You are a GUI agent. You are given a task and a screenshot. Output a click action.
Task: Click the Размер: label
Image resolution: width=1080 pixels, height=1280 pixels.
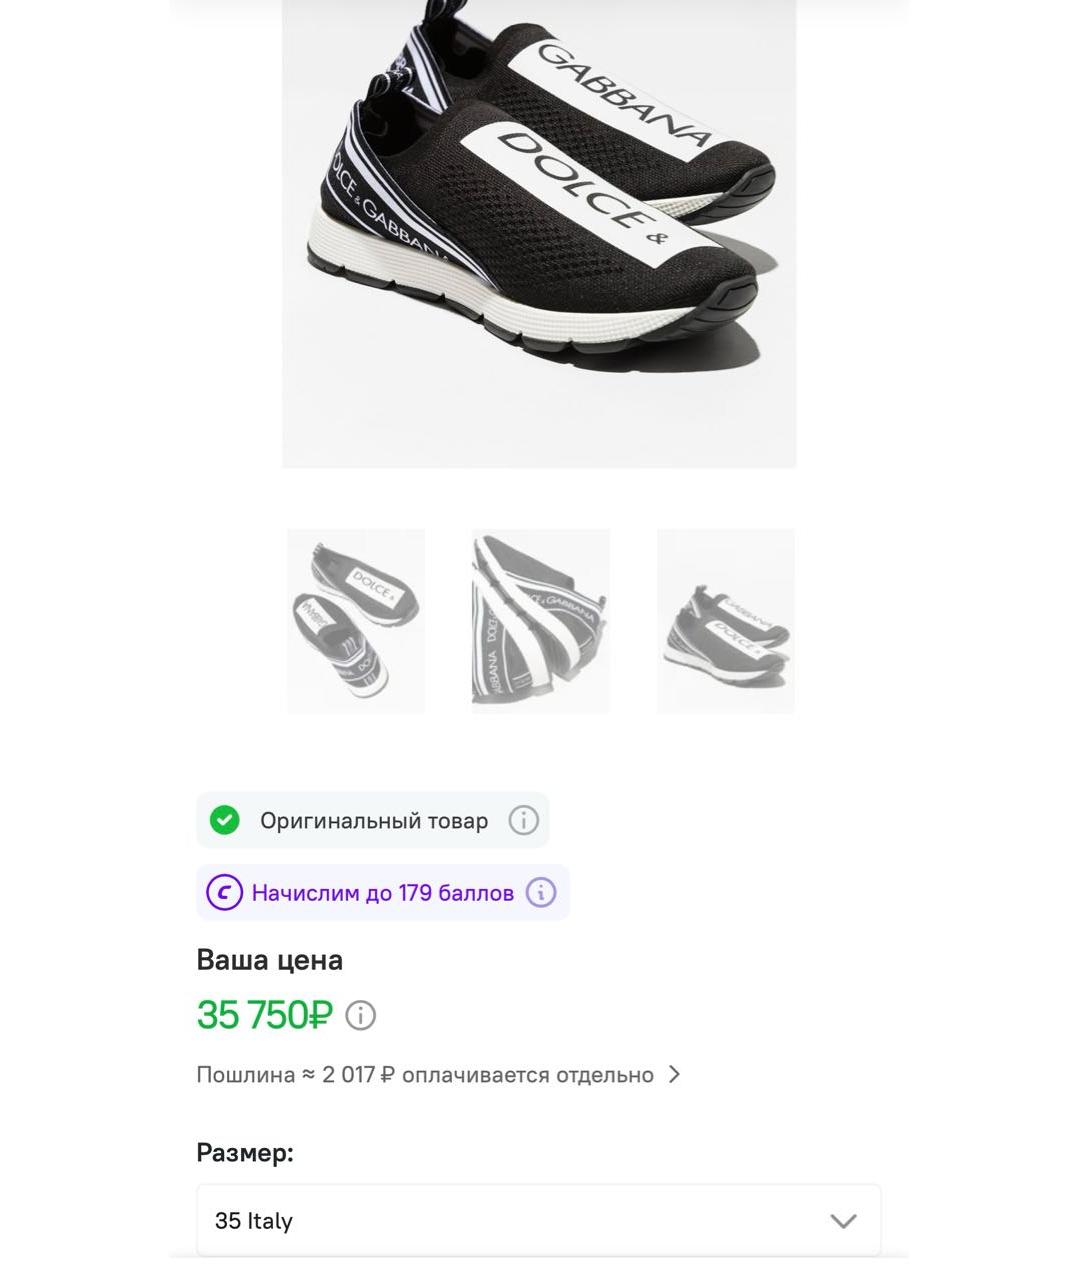(x=245, y=1153)
